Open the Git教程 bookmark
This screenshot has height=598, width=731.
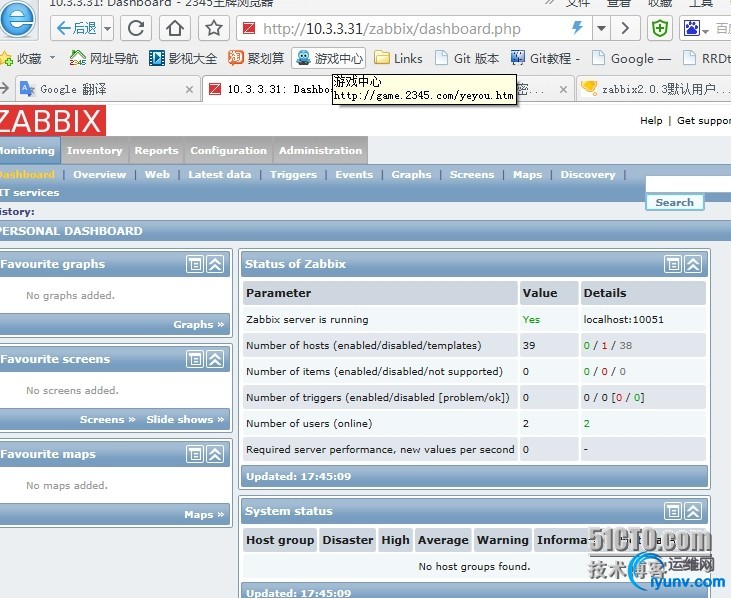pos(545,58)
